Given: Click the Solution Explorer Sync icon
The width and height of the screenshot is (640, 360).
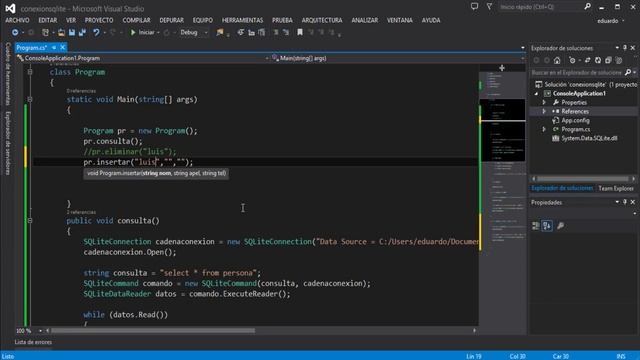Looking at the screenshot, I should tap(587, 60).
